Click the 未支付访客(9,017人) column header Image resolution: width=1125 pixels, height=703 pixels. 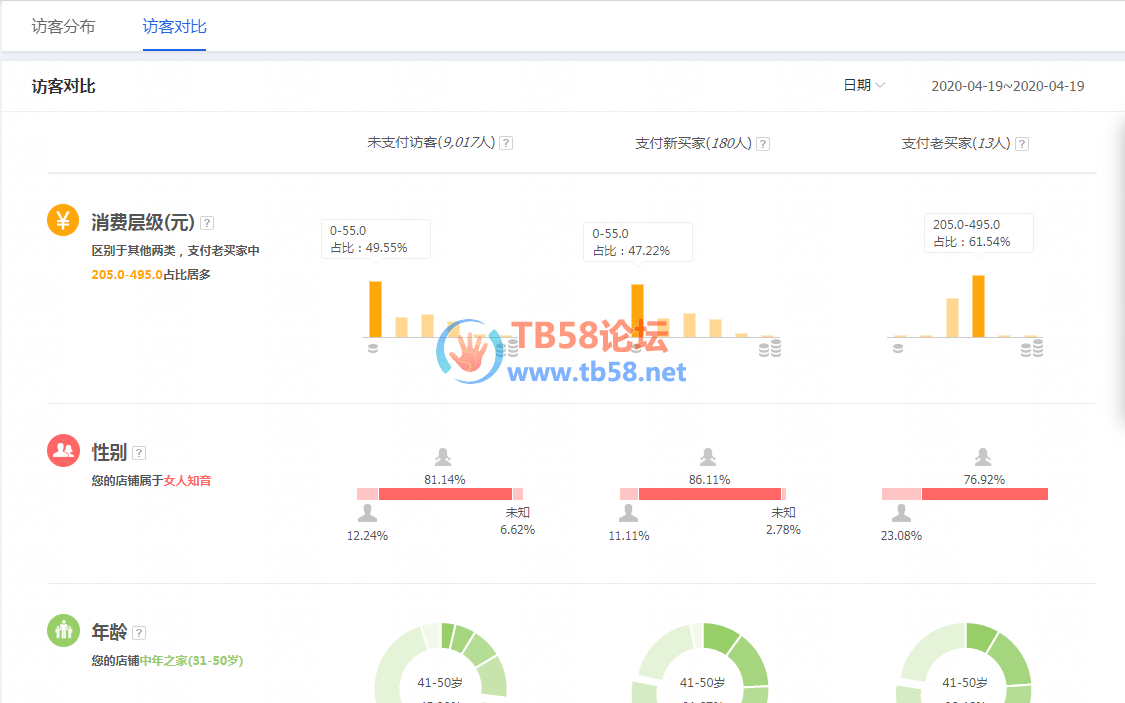tap(431, 143)
